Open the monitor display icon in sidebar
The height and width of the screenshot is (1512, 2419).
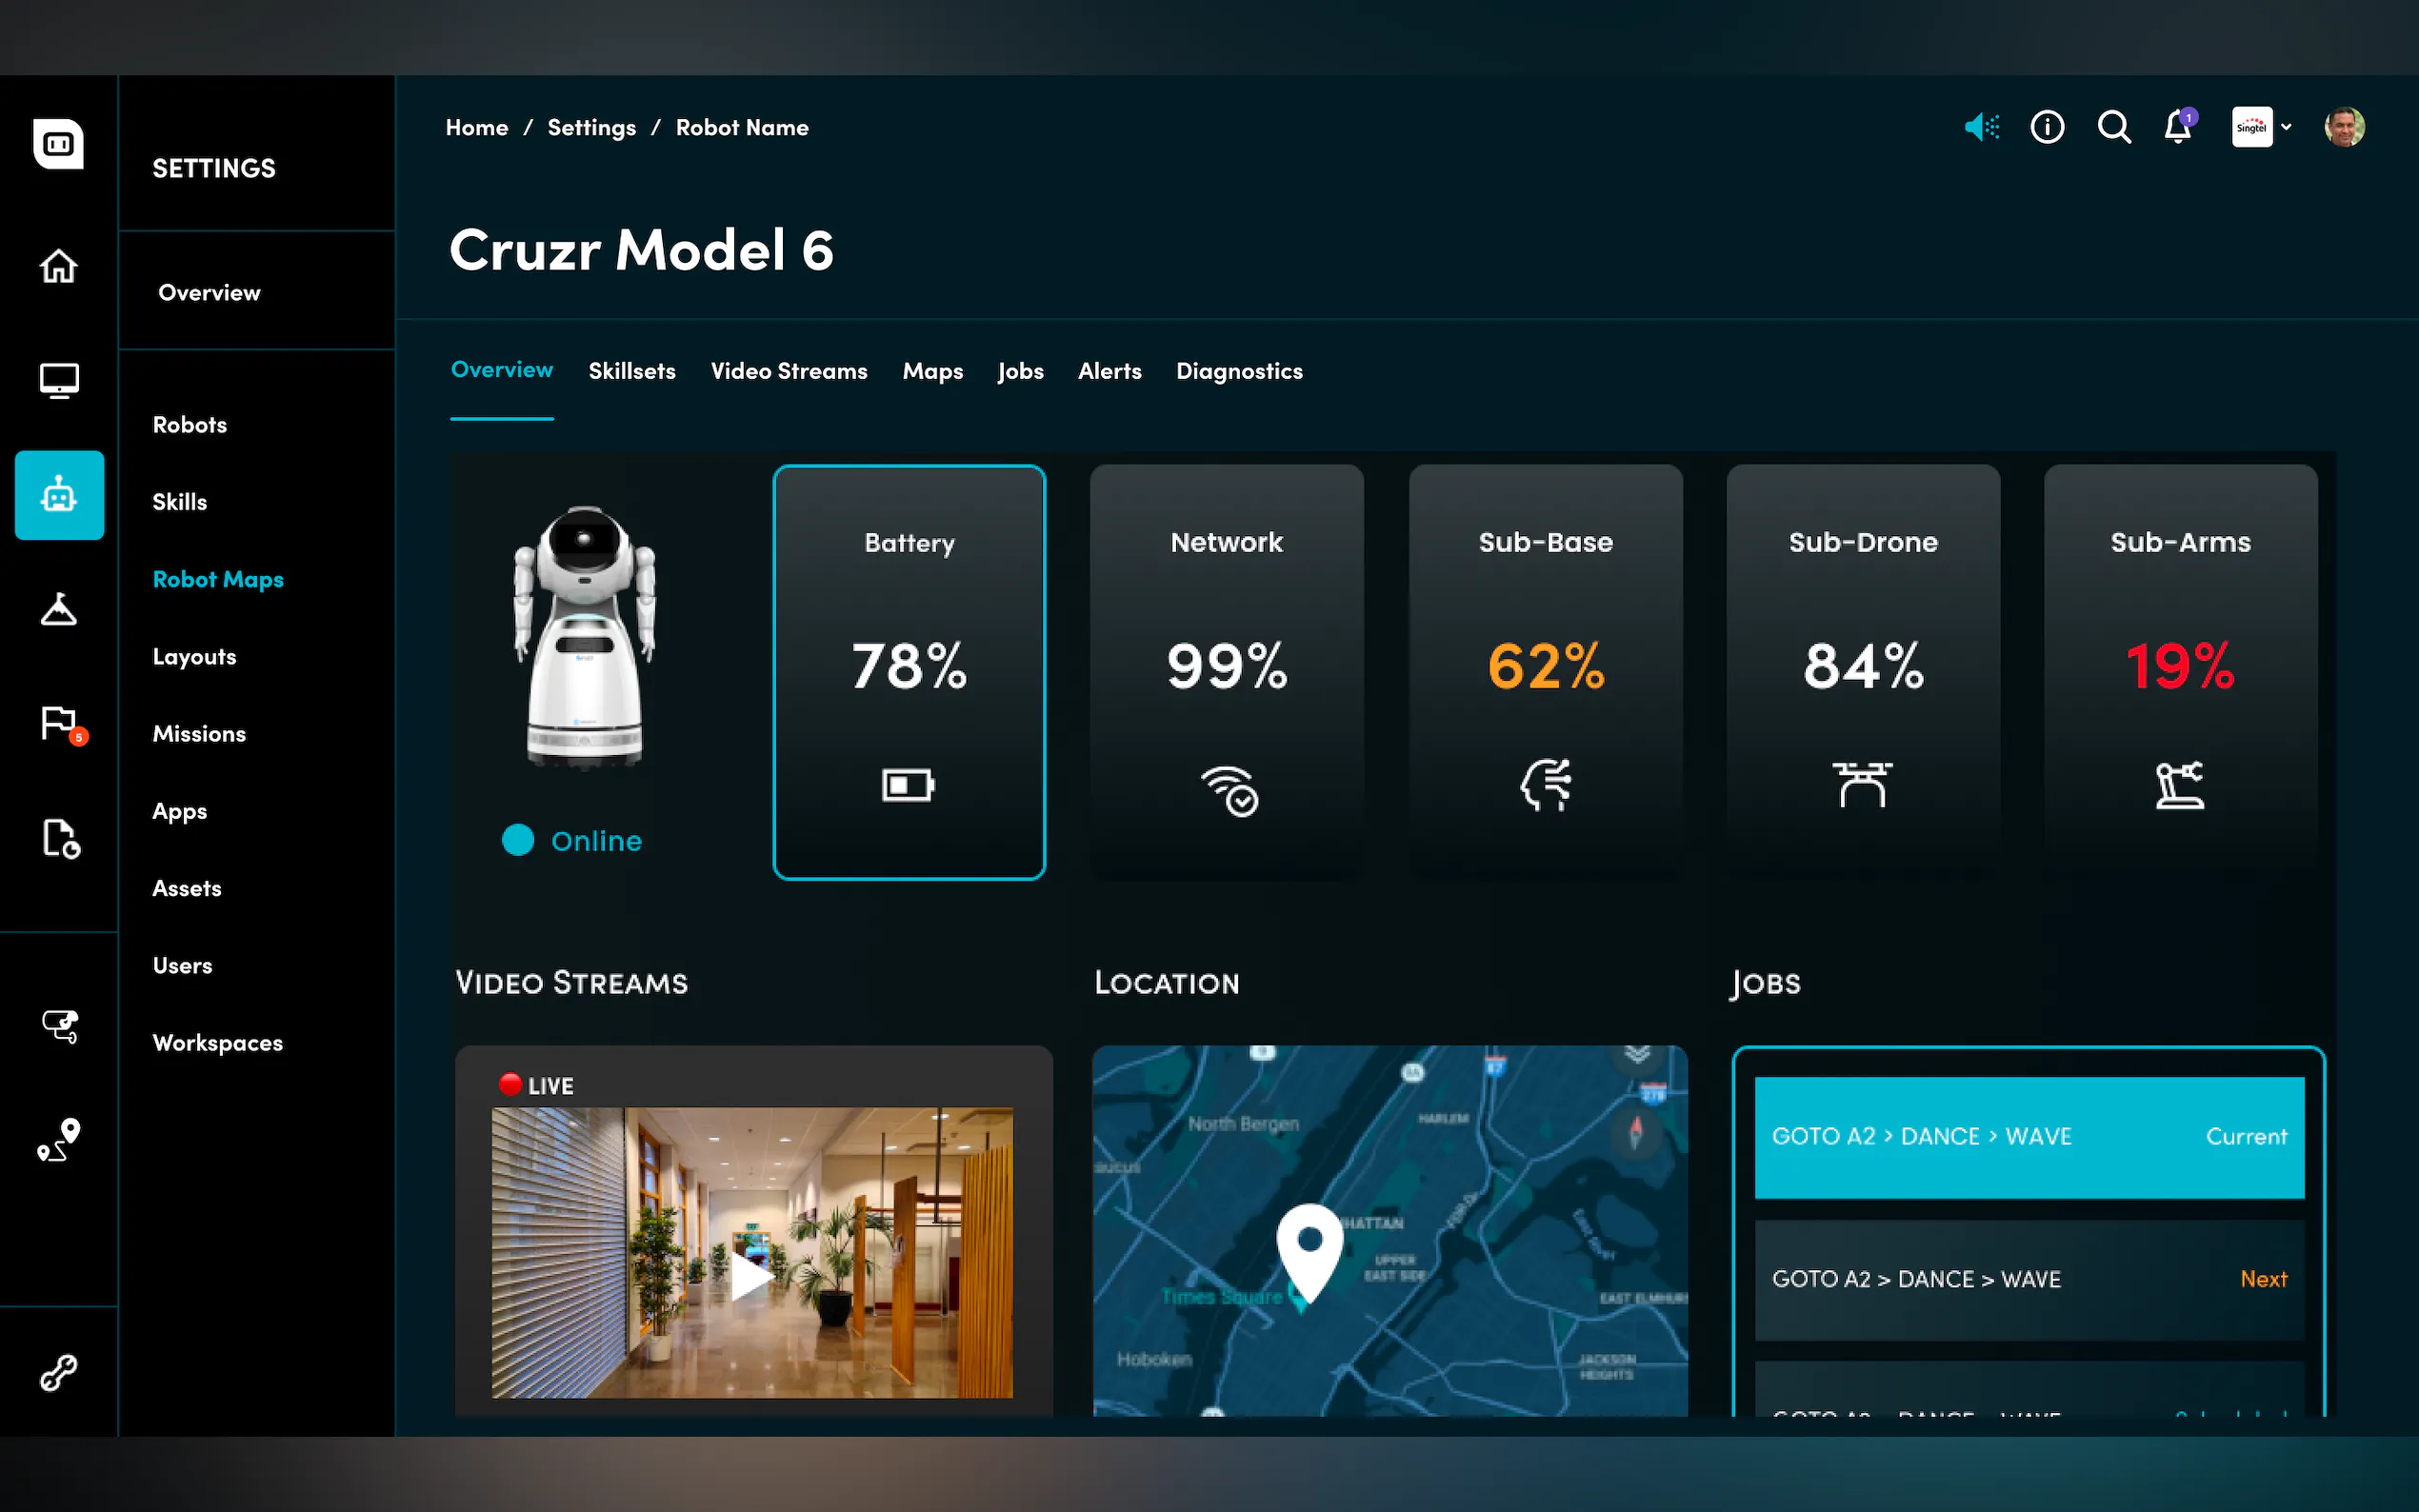(58, 380)
